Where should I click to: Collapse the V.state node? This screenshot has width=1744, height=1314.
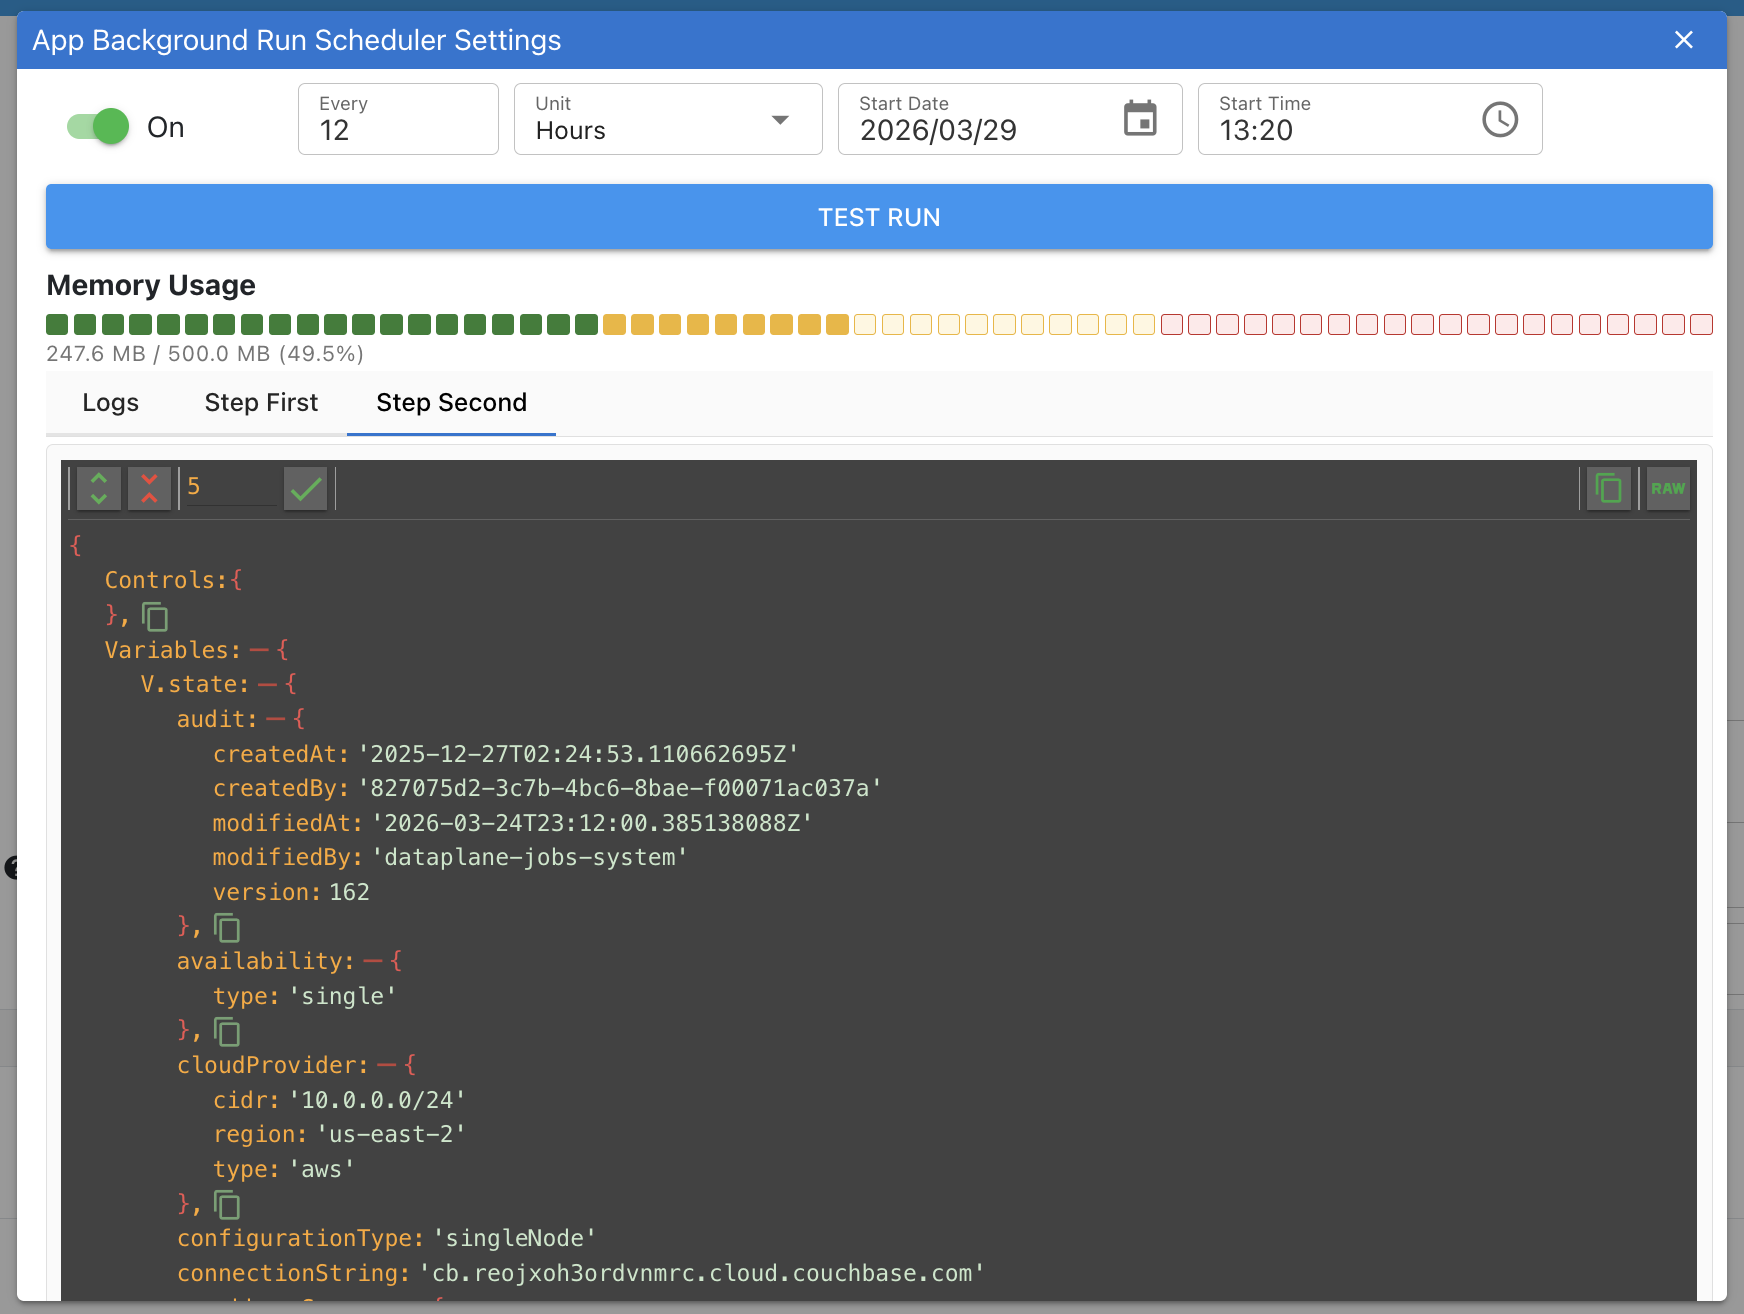coord(267,685)
